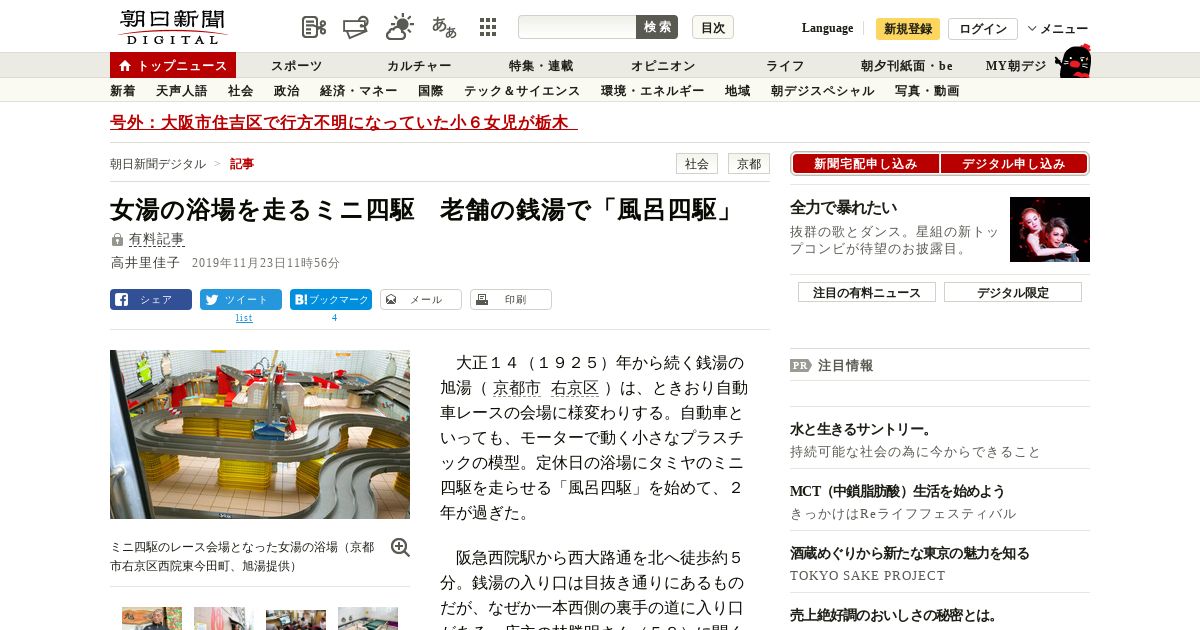Open the 右京区 keyword link
The width and height of the screenshot is (1200, 630).
[574, 388]
